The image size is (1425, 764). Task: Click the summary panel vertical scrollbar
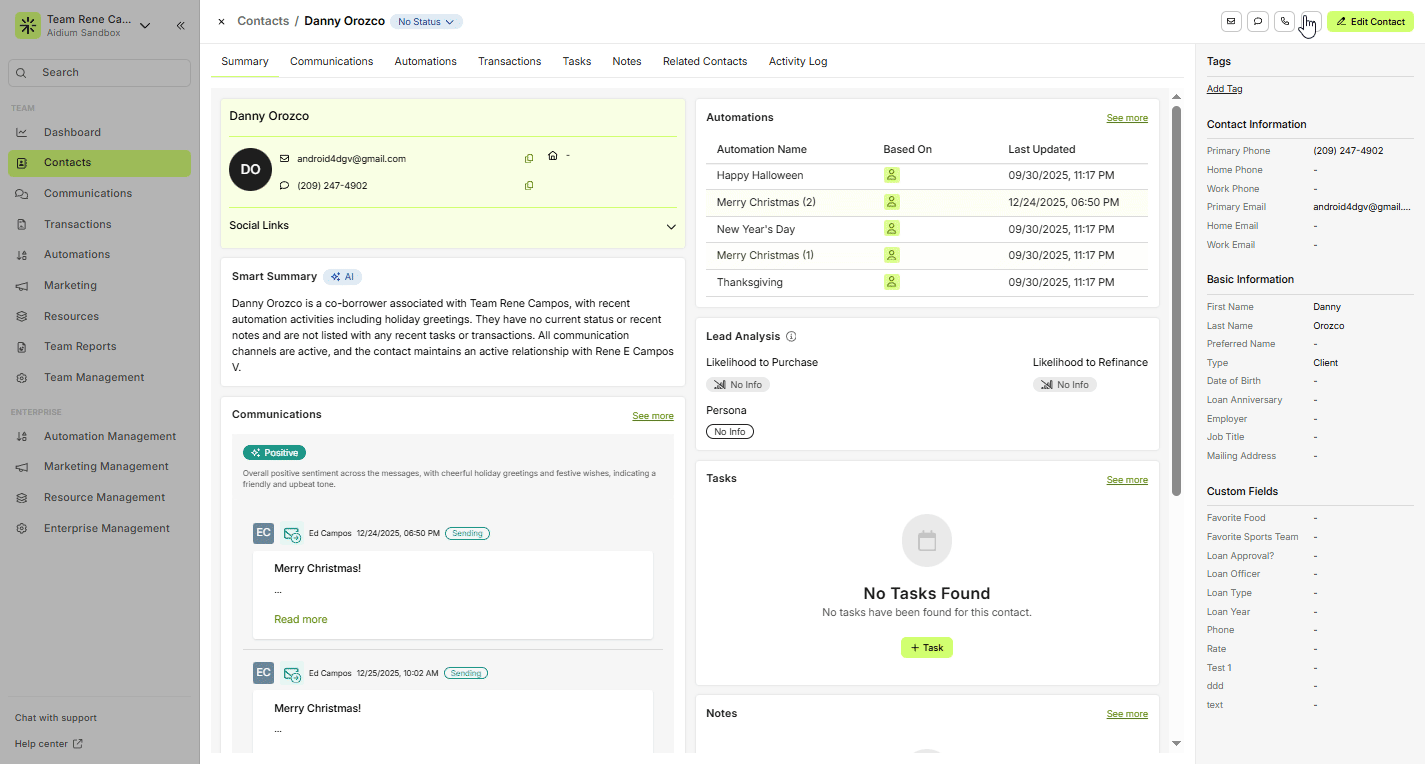1176,300
